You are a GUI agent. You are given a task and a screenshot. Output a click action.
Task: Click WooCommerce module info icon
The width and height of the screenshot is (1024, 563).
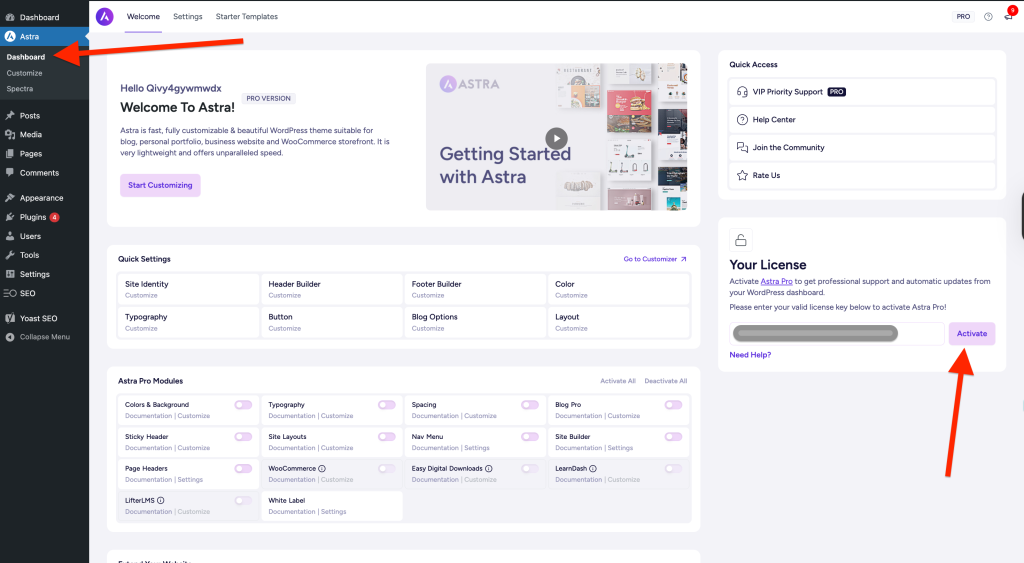[322, 468]
